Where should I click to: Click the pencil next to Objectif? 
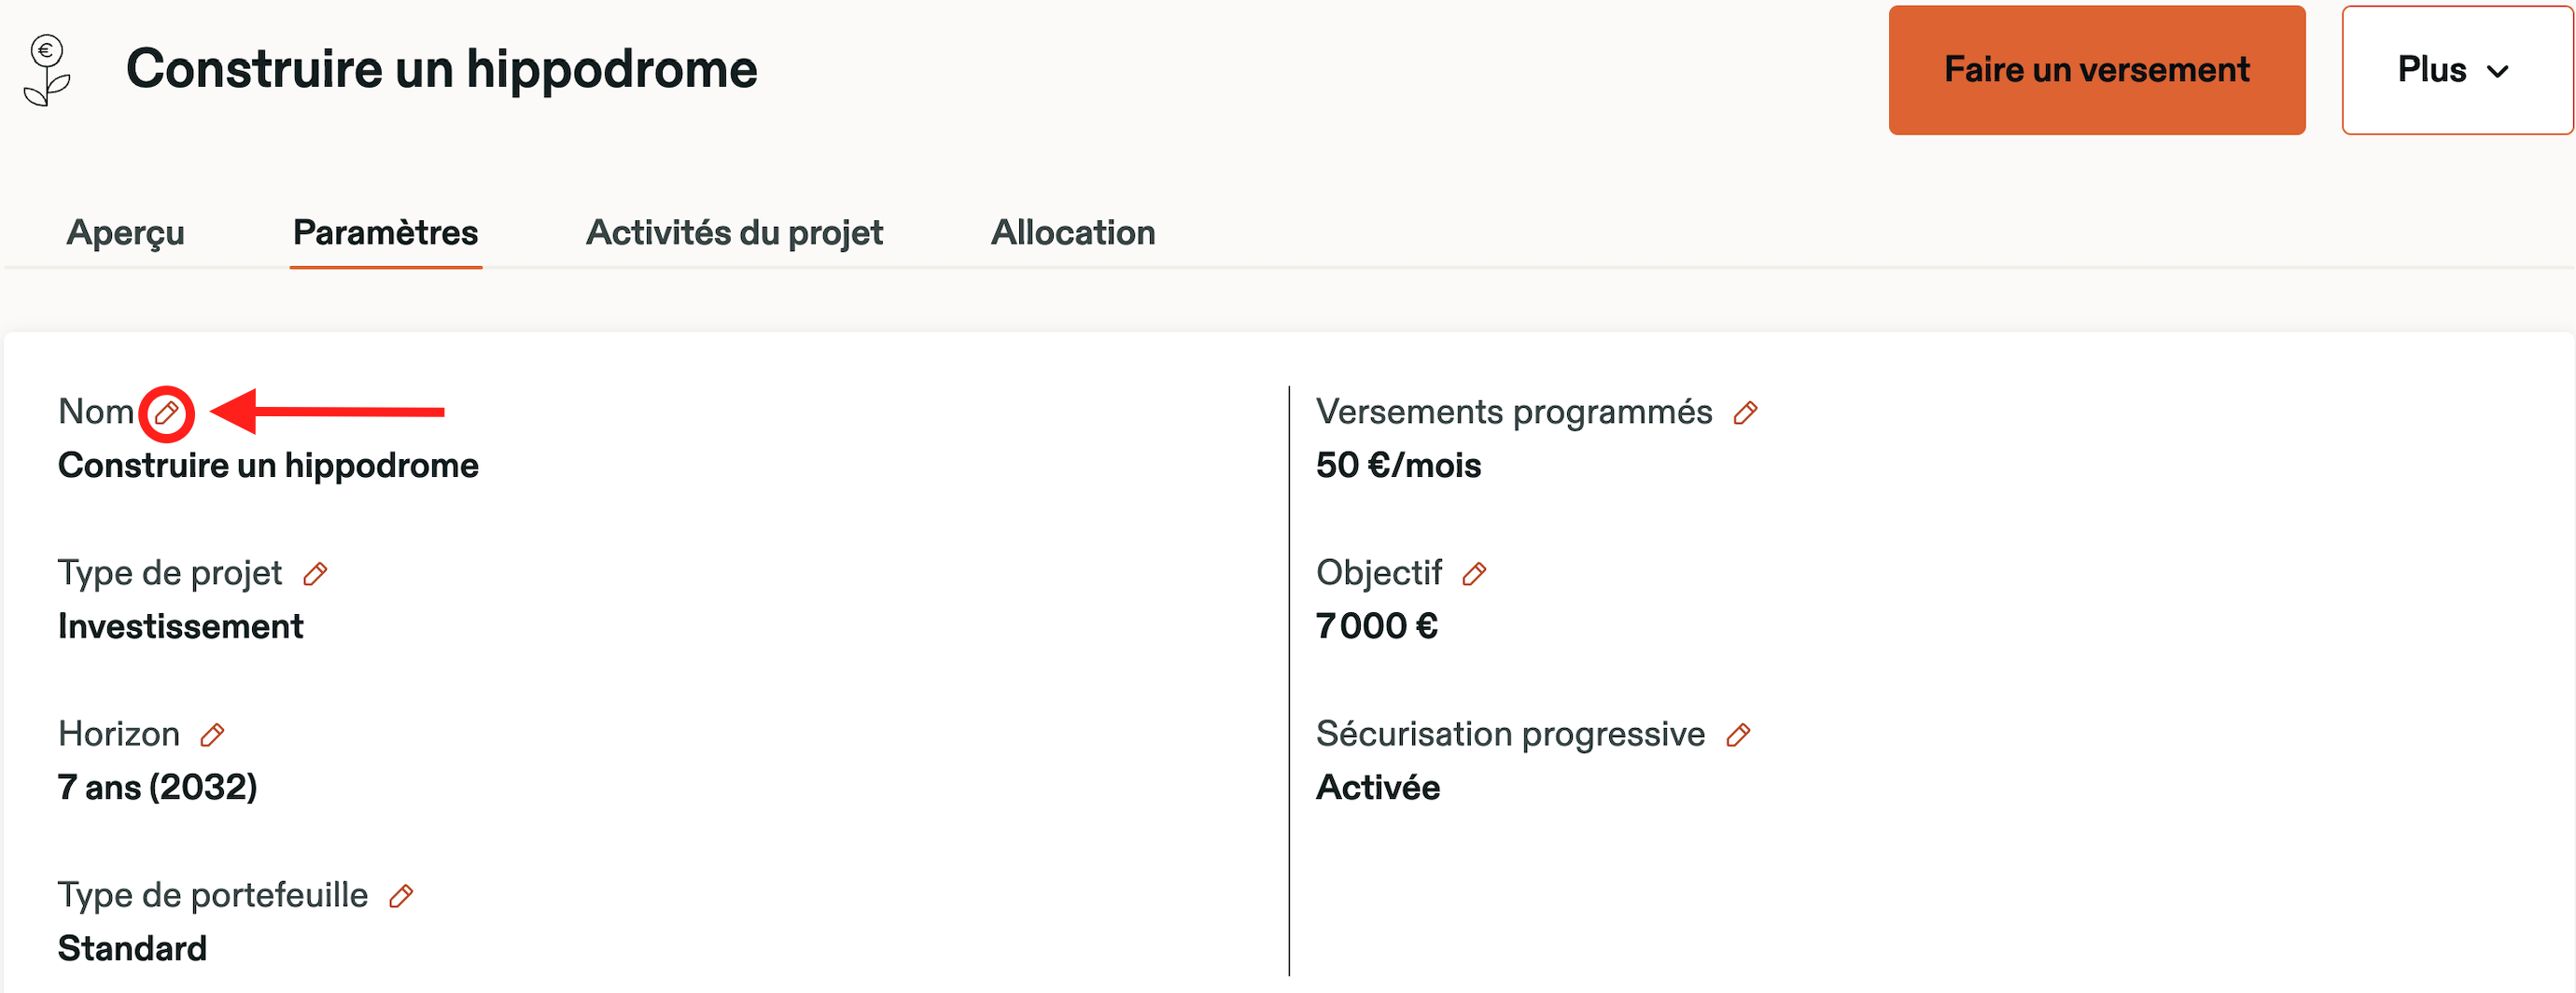point(1474,574)
